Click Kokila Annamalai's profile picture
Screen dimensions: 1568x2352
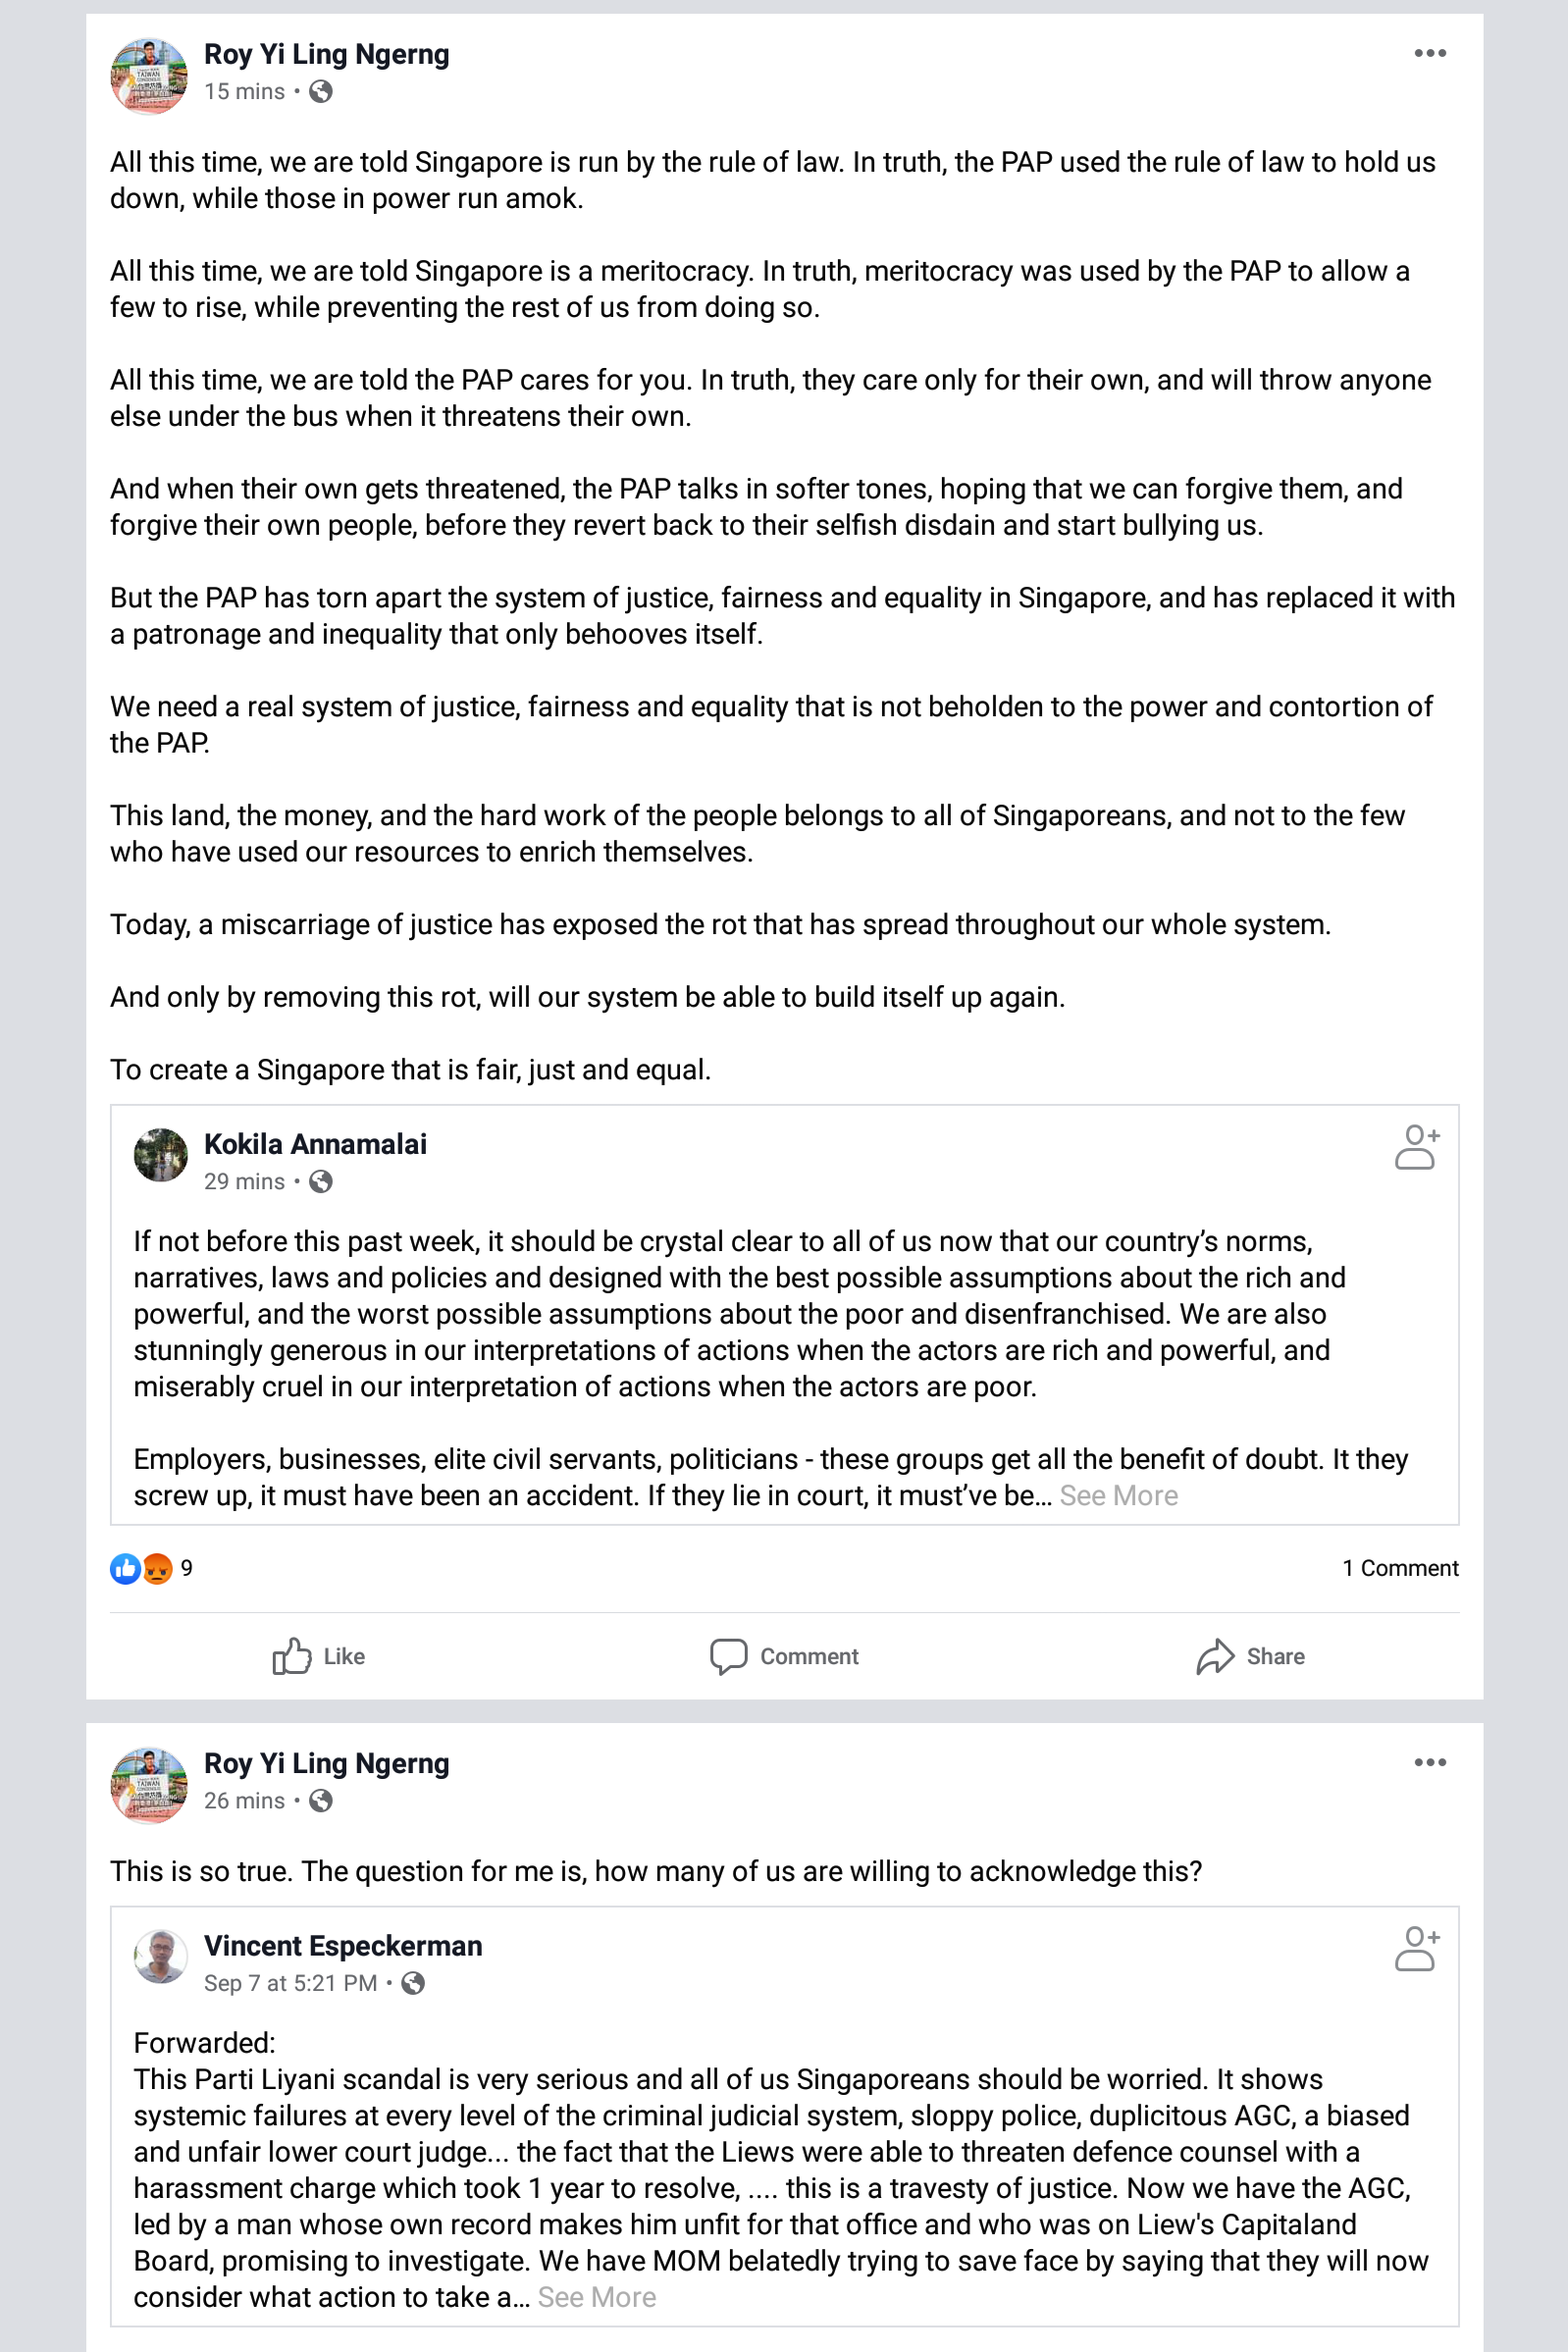coord(161,1155)
